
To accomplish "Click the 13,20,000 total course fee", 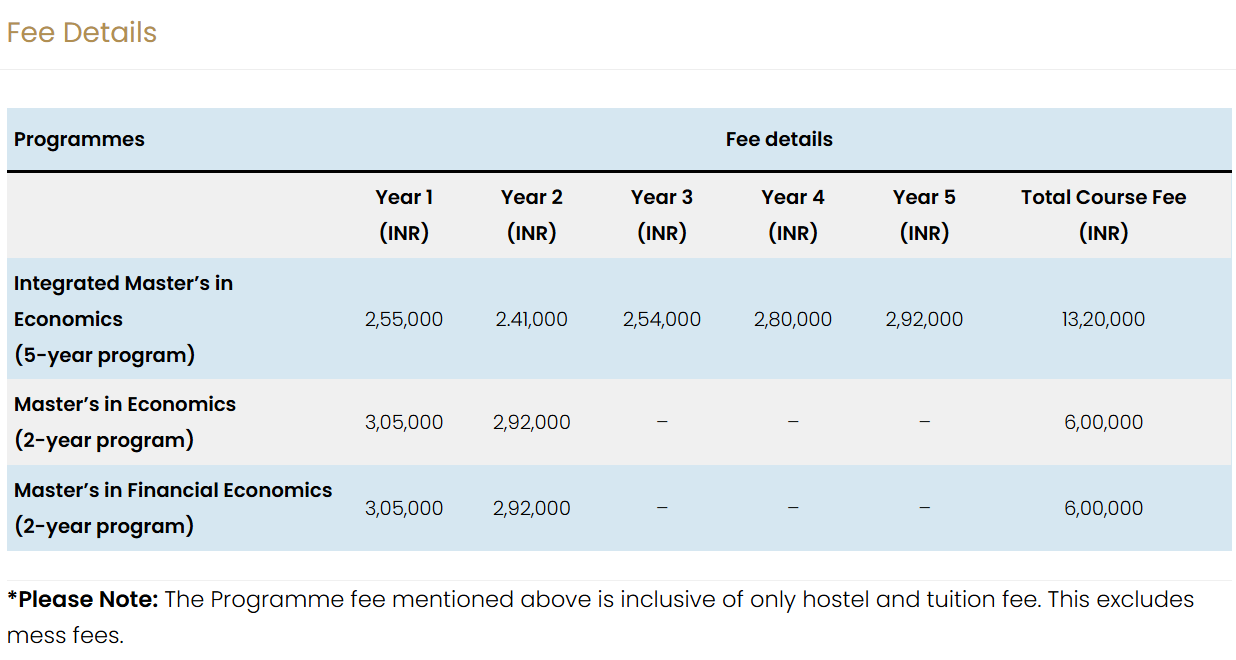I will (1103, 320).
